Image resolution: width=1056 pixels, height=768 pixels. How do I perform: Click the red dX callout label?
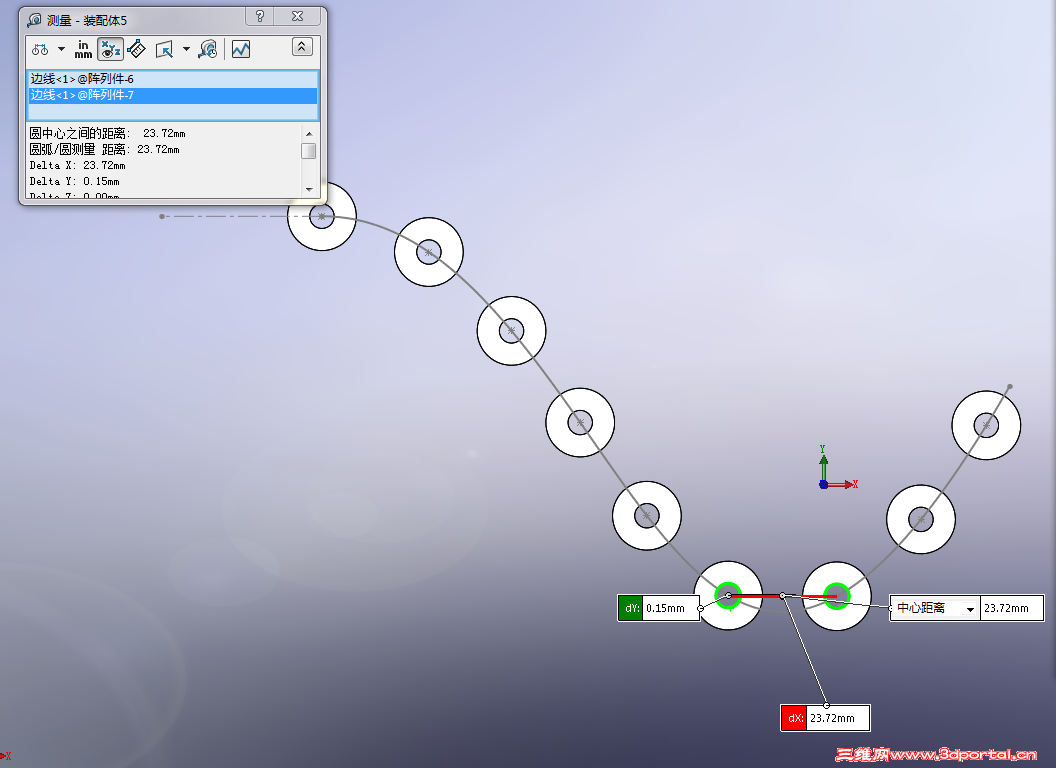pos(795,718)
